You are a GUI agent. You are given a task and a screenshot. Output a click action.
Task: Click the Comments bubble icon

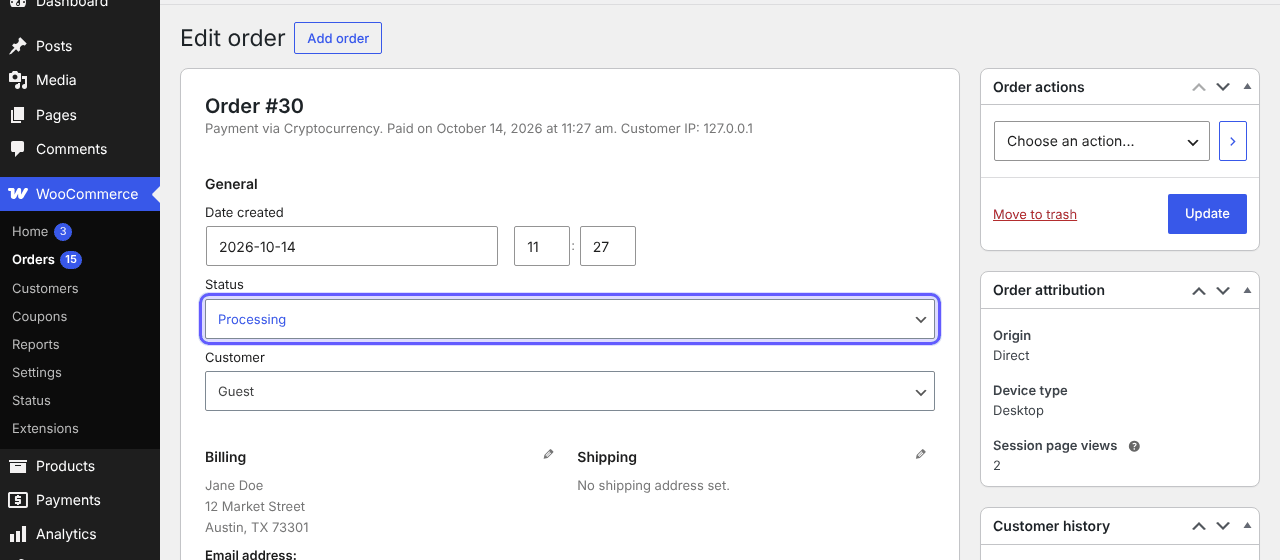[17, 149]
